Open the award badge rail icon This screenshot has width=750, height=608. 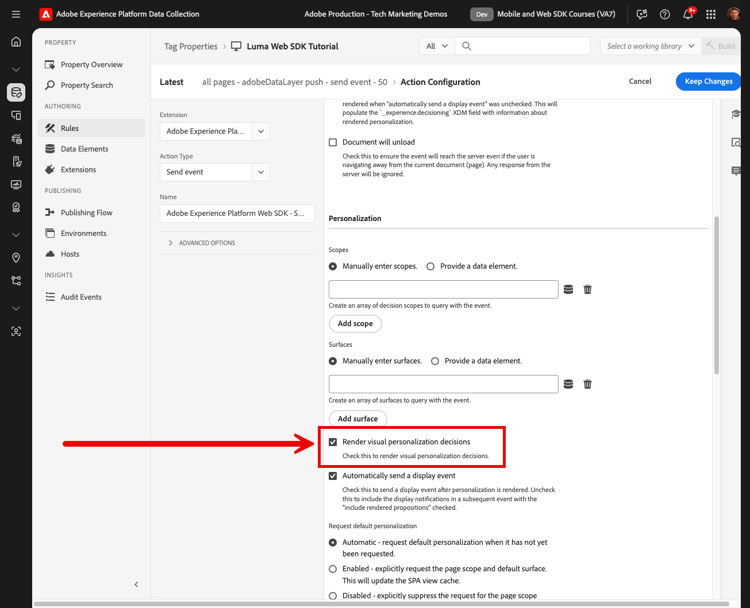pos(16,207)
